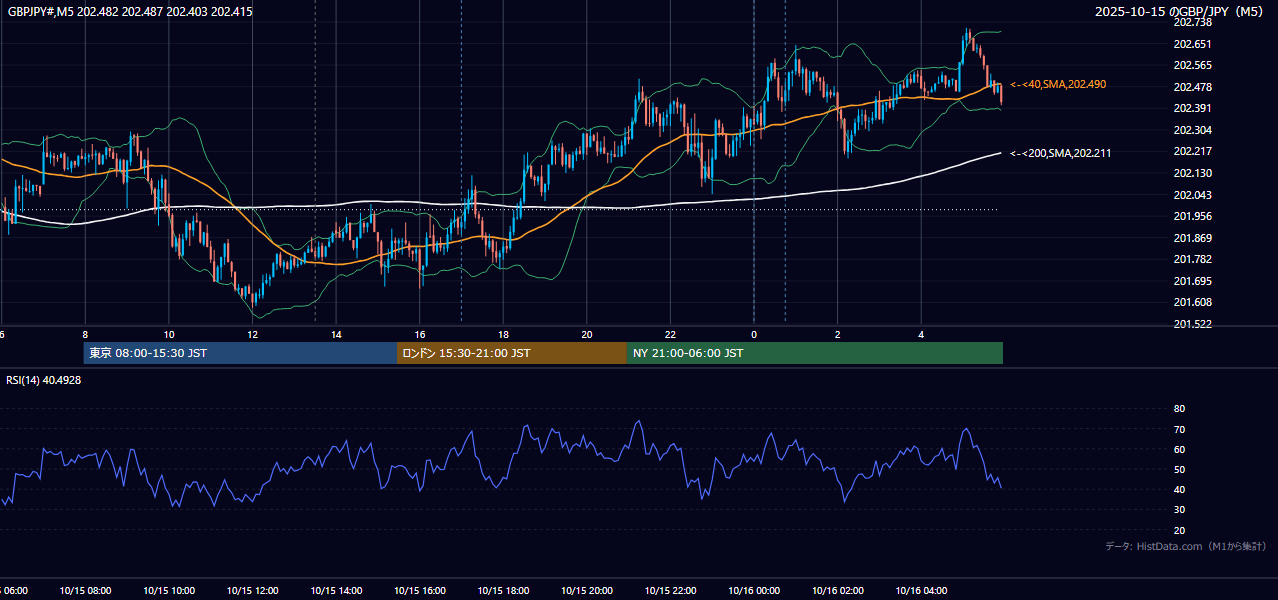Select the 東京 08:00-15:30 JST session bar
1278x600 pixels.
[240, 353]
